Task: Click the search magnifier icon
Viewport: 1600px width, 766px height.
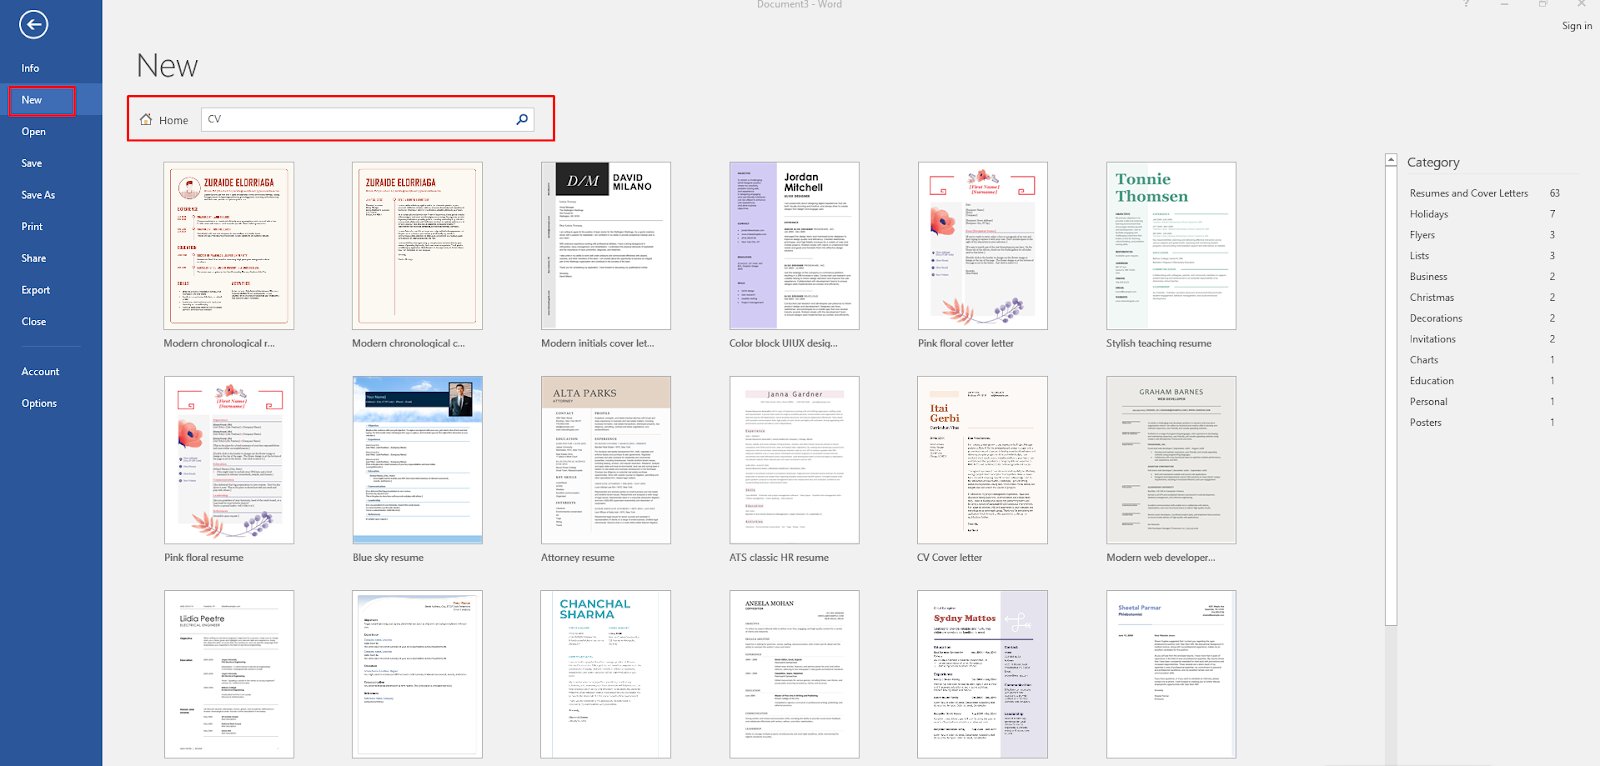Action: pyautogui.click(x=521, y=120)
